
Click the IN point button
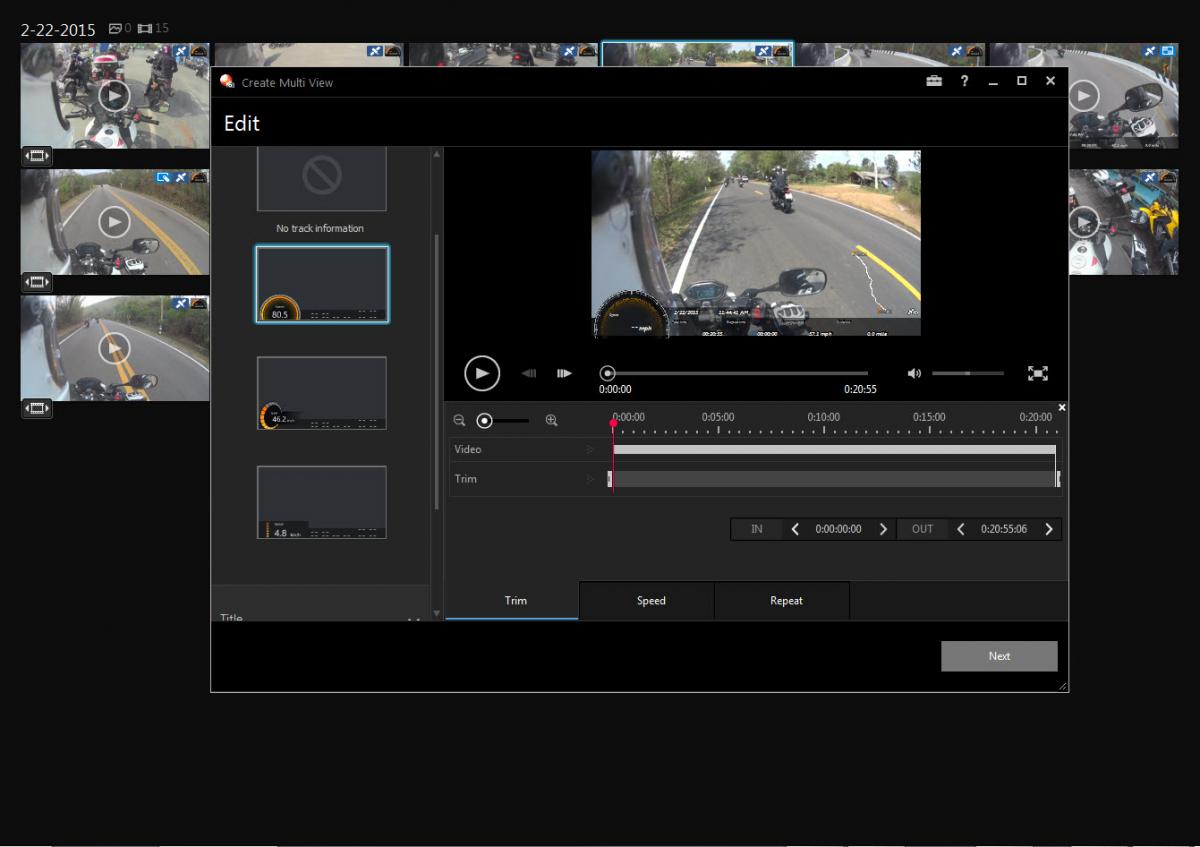pyautogui.click(x=757, y=529)
